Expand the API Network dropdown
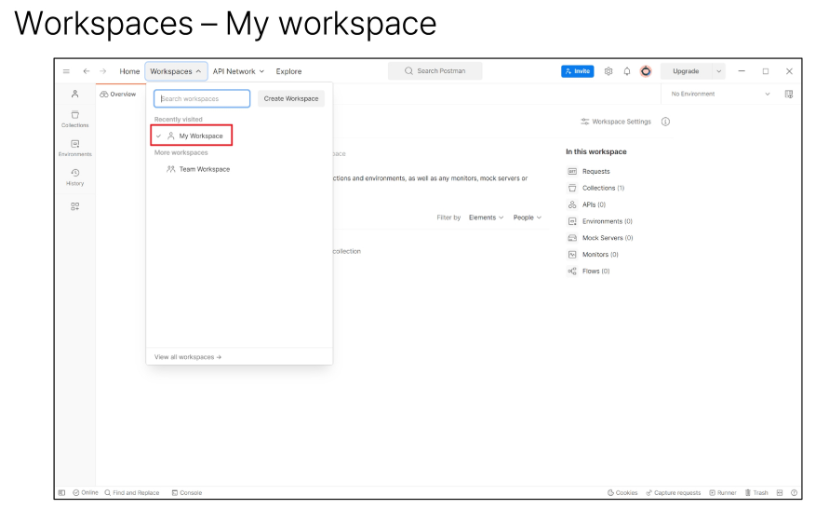 point(239,71)
